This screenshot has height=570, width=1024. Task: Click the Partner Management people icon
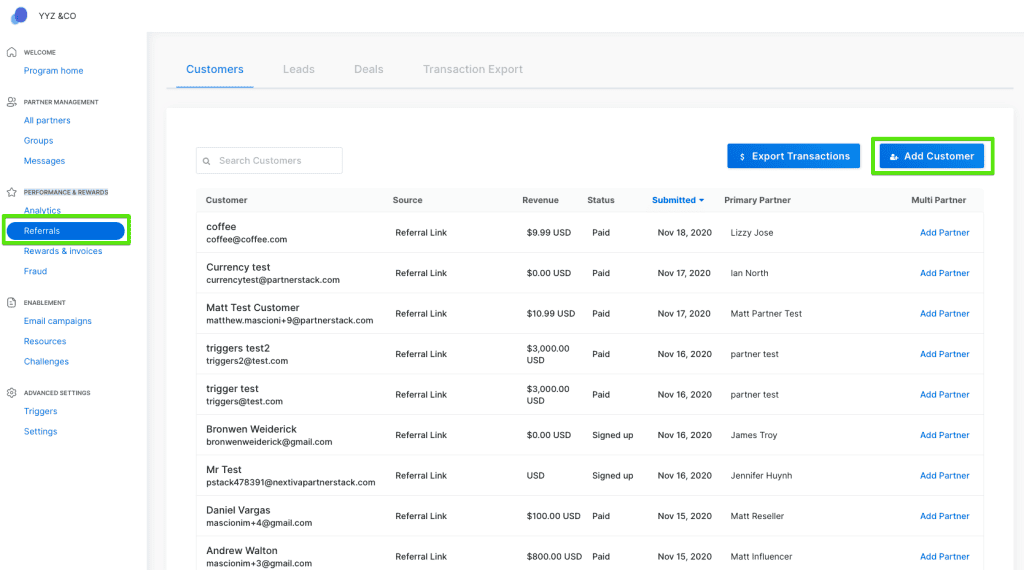[x=12, y=102]
